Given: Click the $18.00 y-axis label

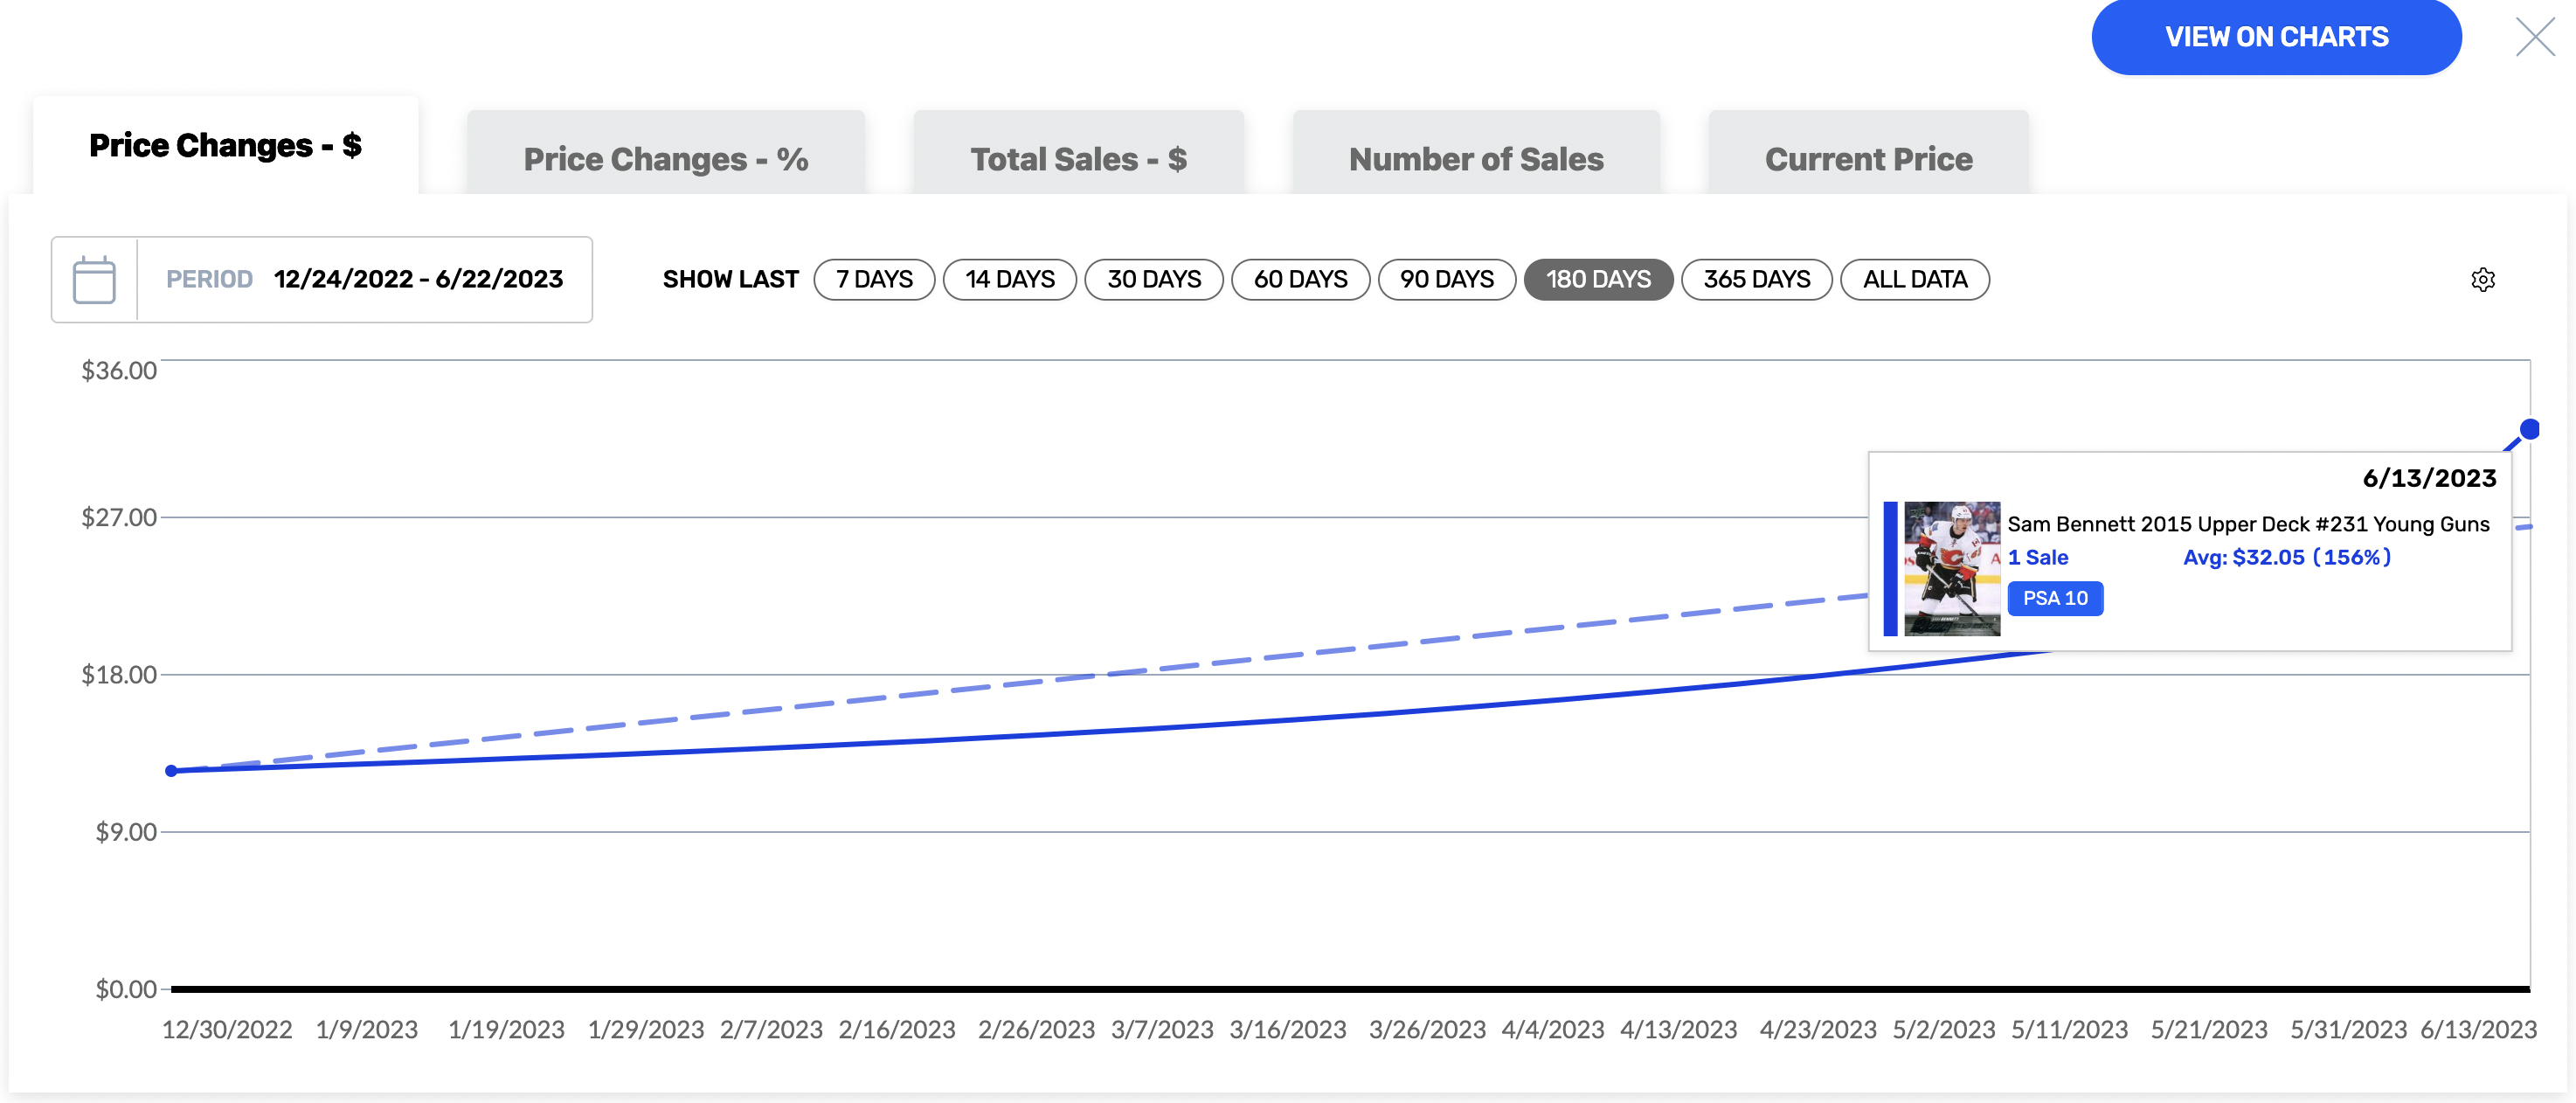Looking at the screenshot, I should [119, 674].
